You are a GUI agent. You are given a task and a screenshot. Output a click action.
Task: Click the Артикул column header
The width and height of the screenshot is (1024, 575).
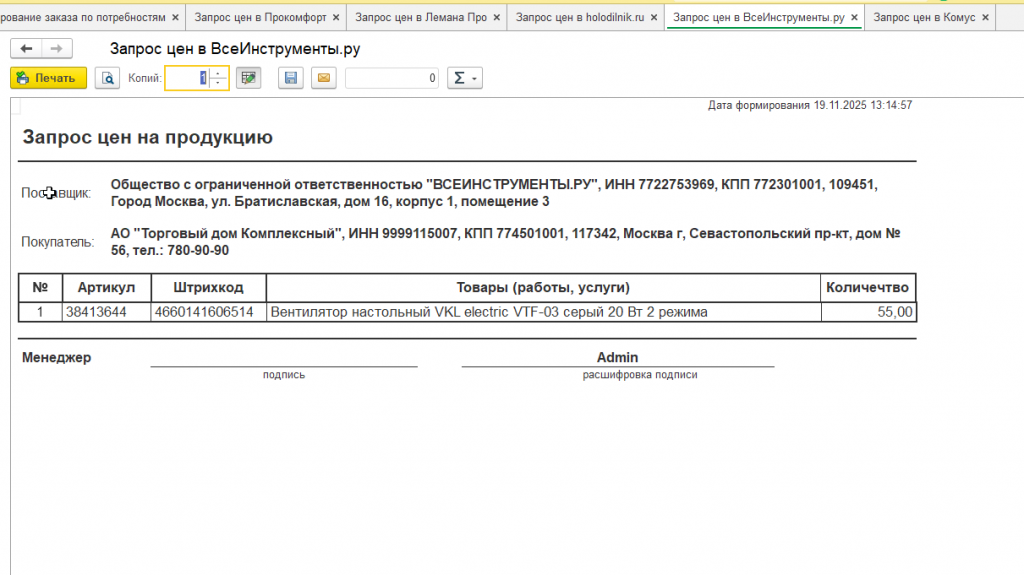click(x=106, y=288)
